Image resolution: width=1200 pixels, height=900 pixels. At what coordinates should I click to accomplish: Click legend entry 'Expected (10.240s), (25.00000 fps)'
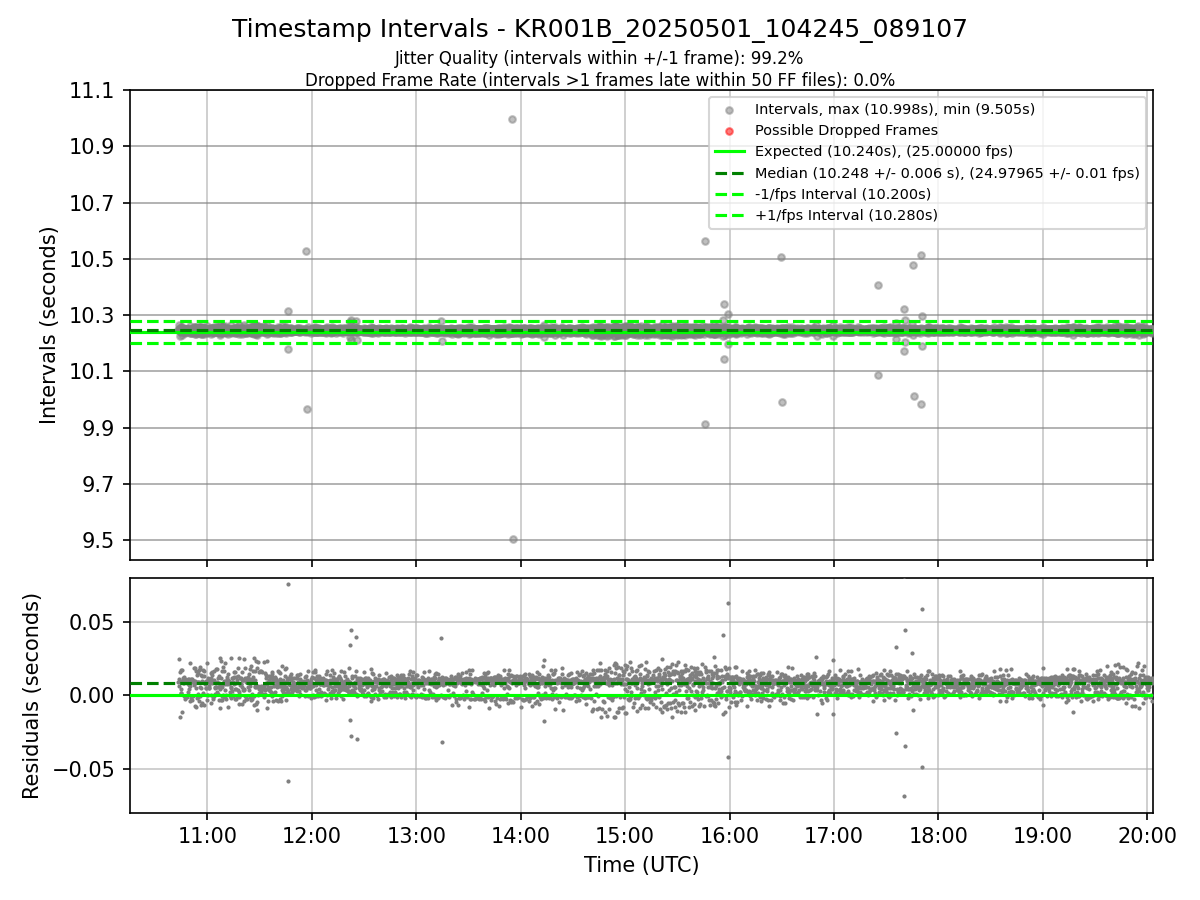884,151
